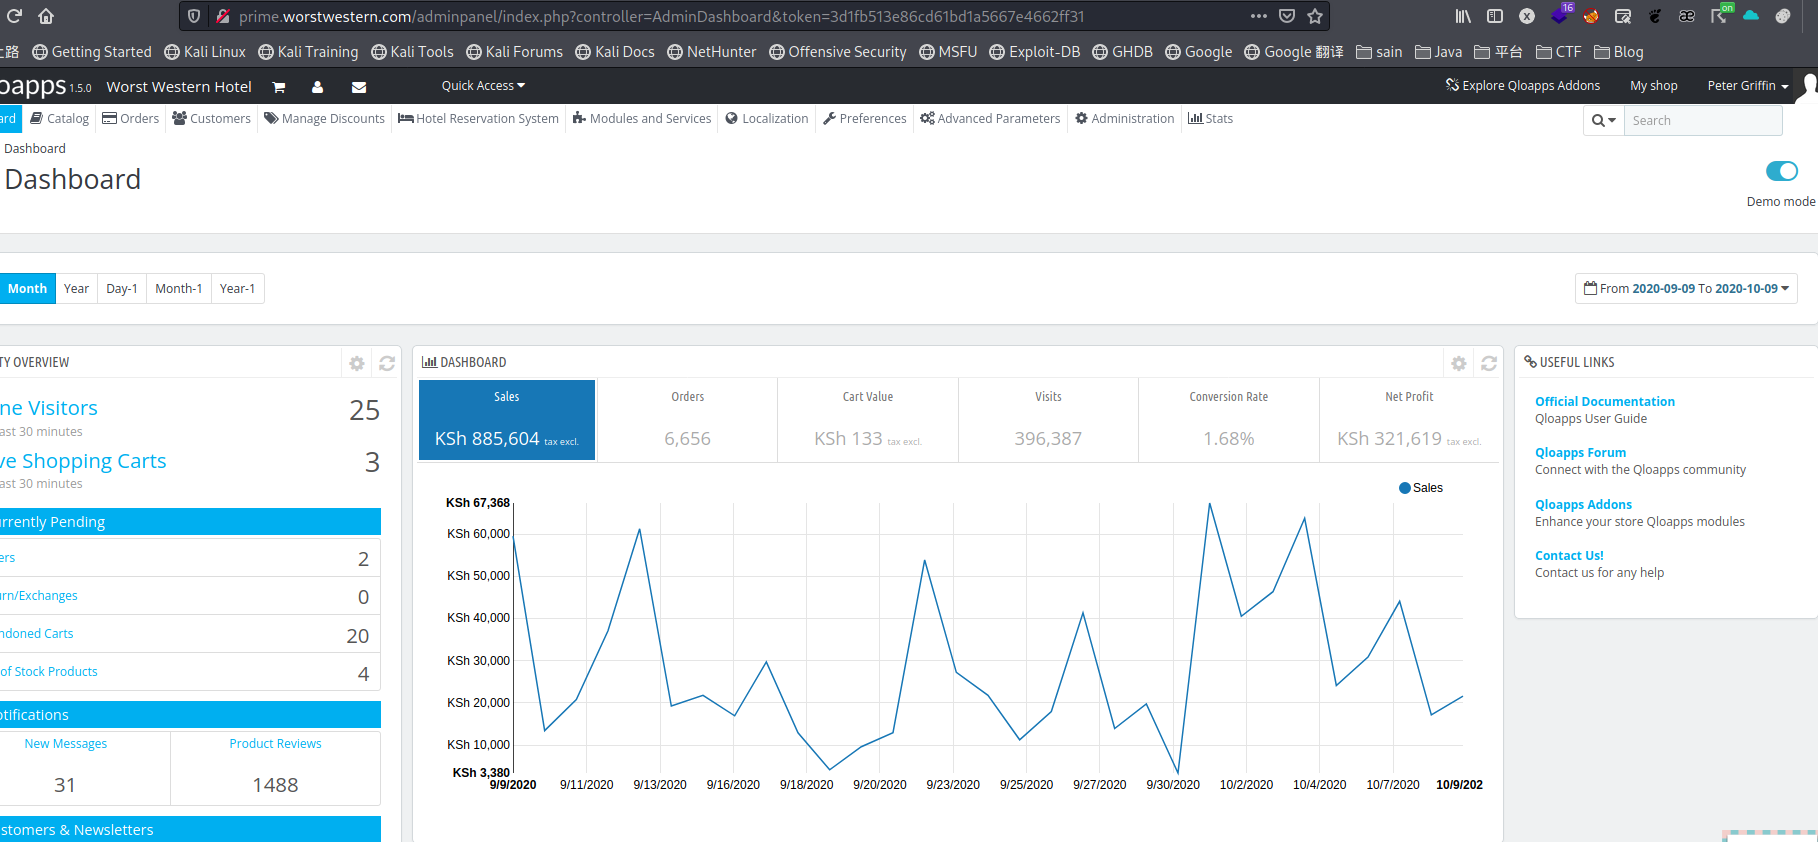Open the shopping cart header icon
The width and height of the screenshot is (1818, 842).
point(279,87)
